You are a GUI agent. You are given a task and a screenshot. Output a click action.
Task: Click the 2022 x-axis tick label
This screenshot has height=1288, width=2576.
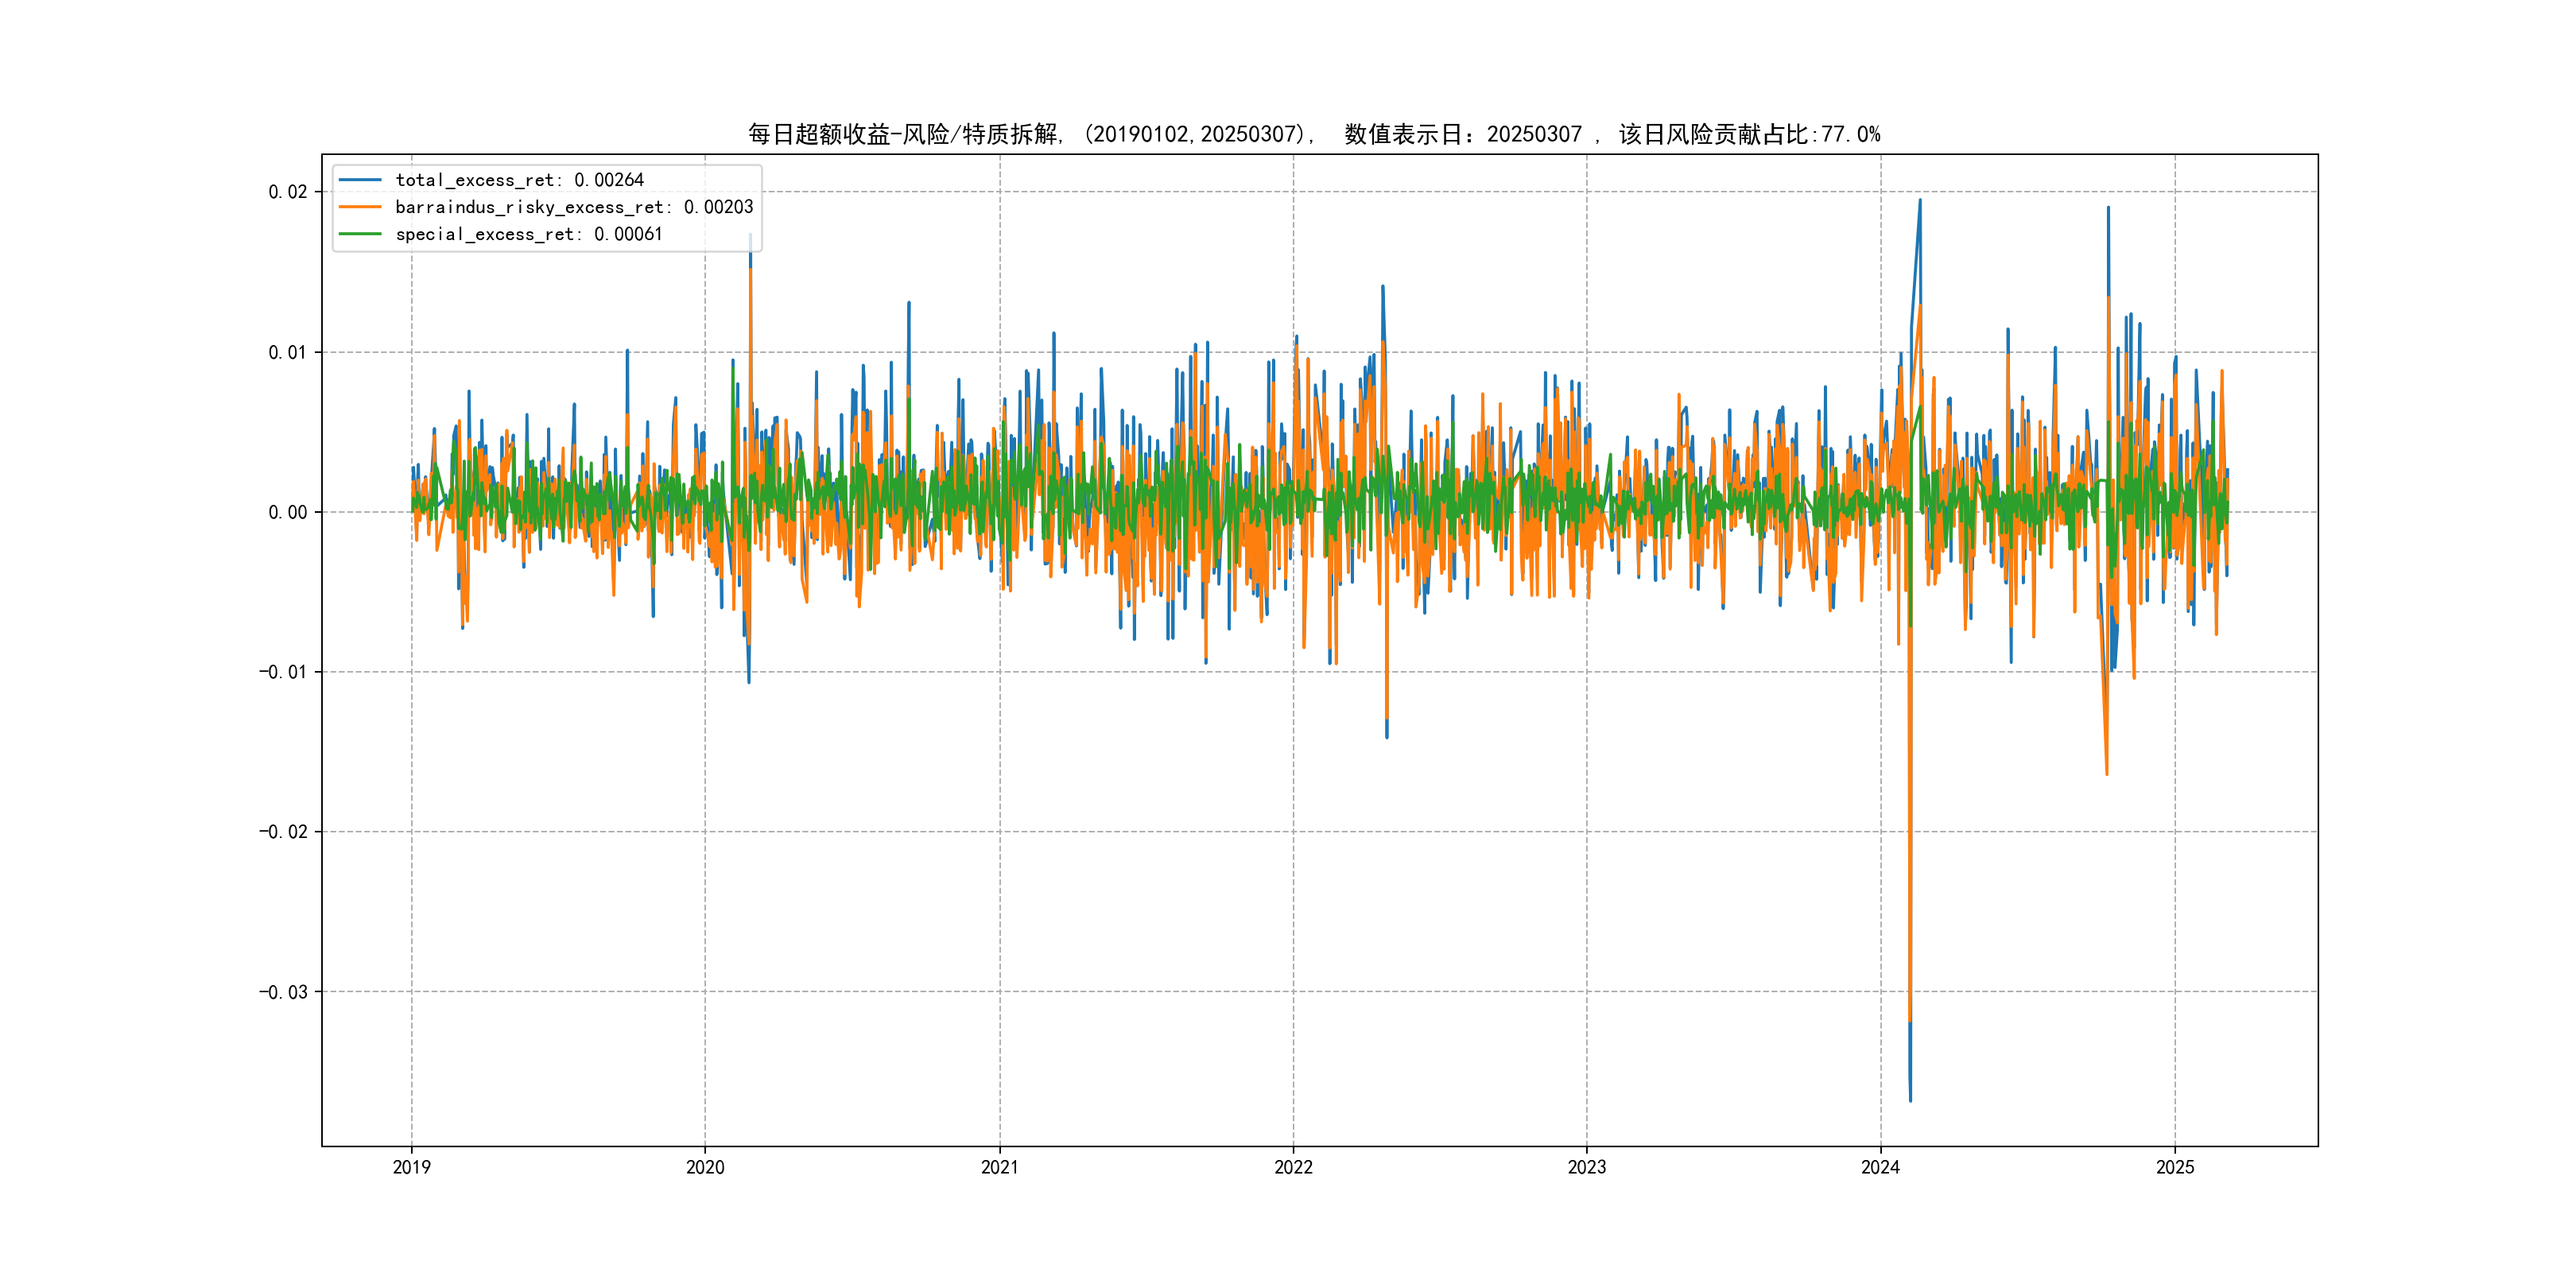click(x=1293, y=1167)
